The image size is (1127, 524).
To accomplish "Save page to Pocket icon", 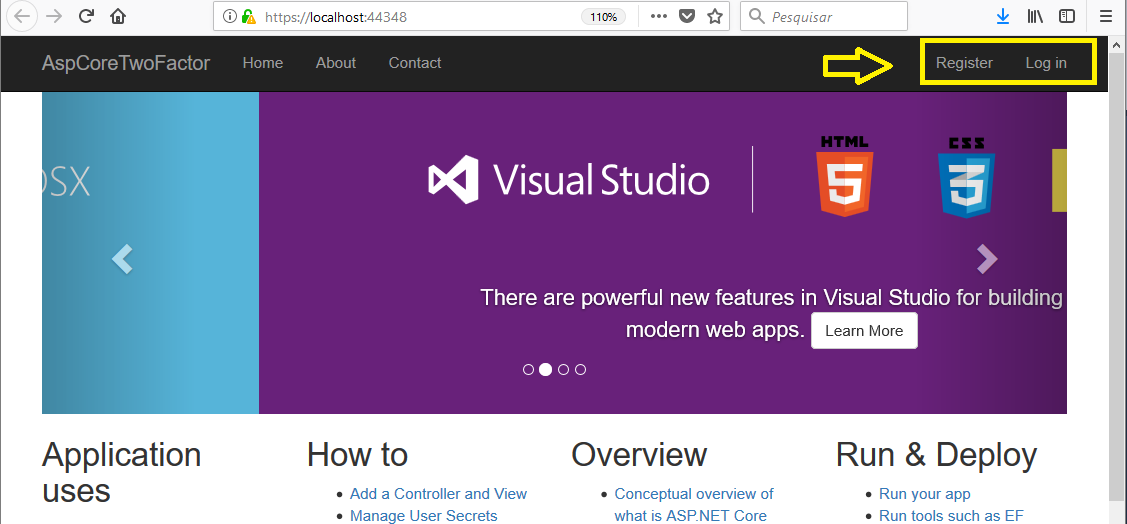I will [x=687, y=17].
